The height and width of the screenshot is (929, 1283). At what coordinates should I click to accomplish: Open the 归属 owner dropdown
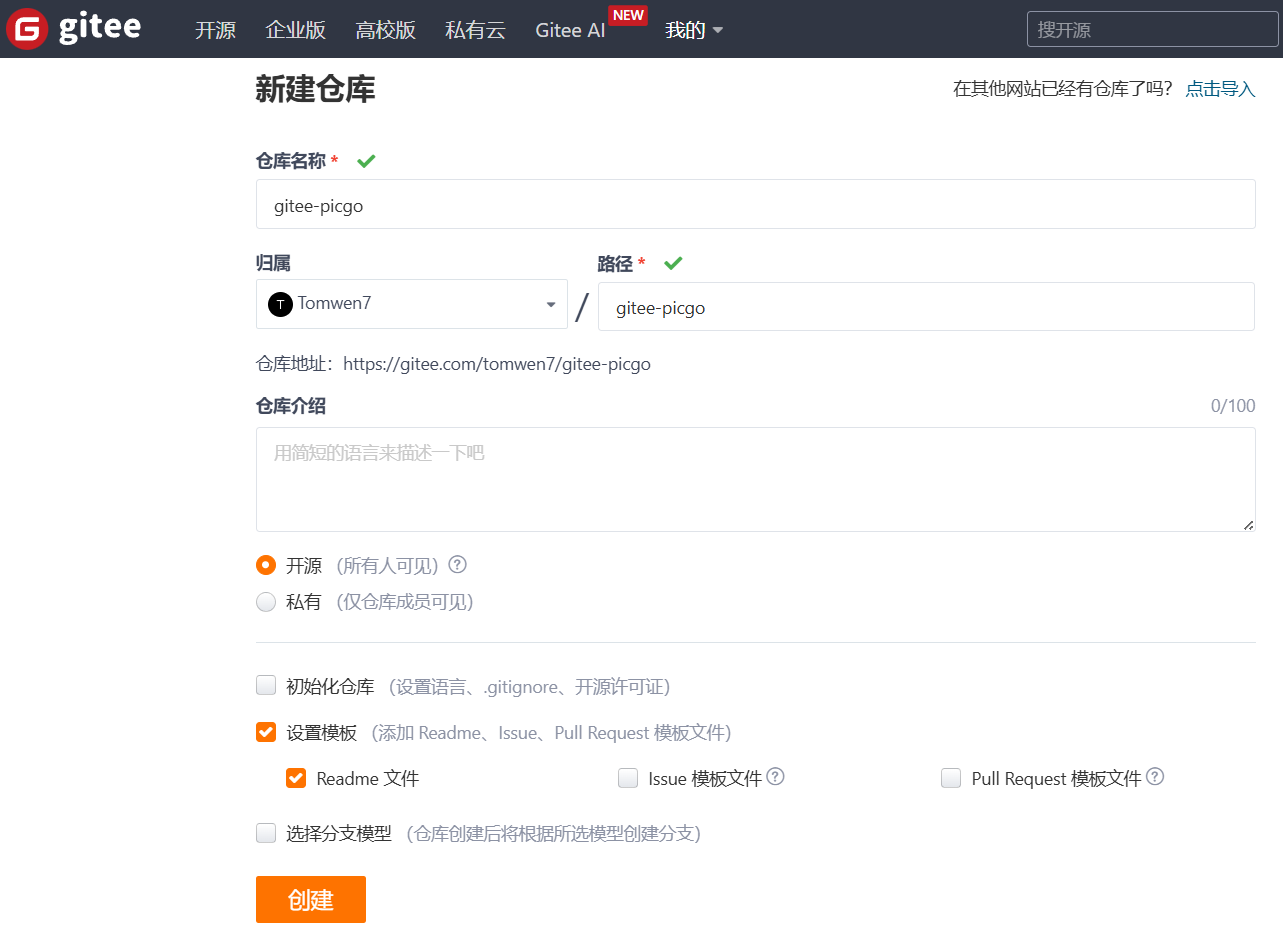(x=549, y=304)
